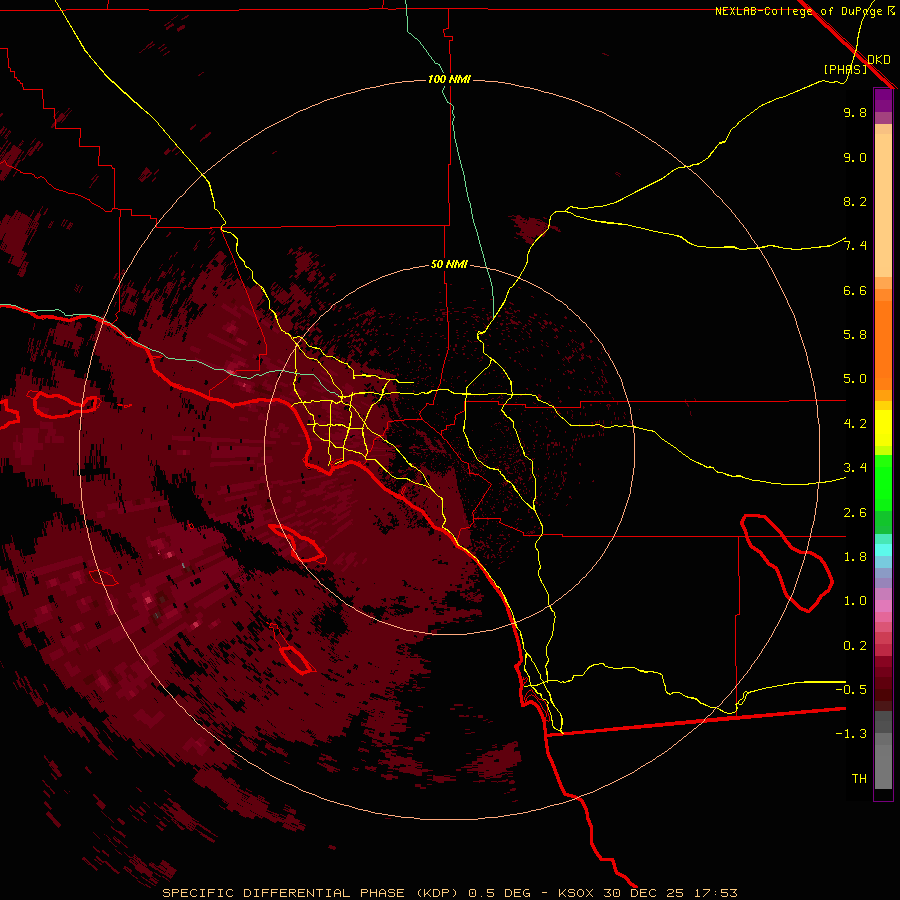900x900 pixels.
Task: Click the -0.5 legend value
Action: [851, 689]
